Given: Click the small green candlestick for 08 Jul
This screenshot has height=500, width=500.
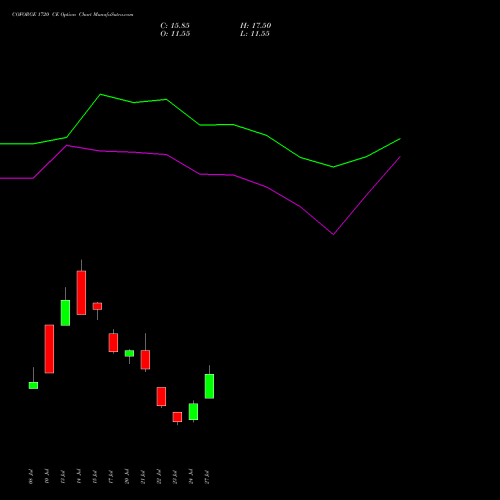Looking at the screenshot, I should 33,385.
